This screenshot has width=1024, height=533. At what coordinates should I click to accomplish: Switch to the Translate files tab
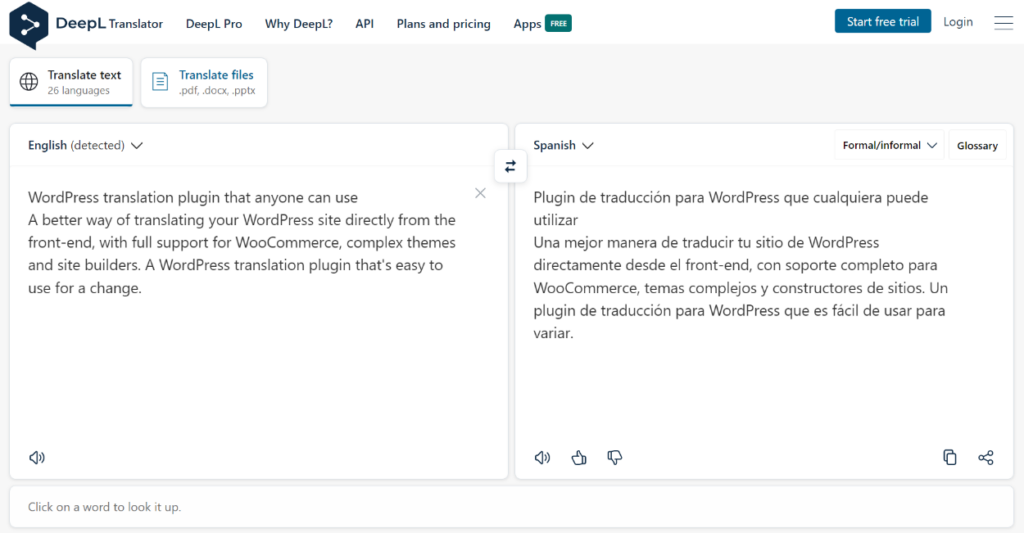click(x=204, y=82)
